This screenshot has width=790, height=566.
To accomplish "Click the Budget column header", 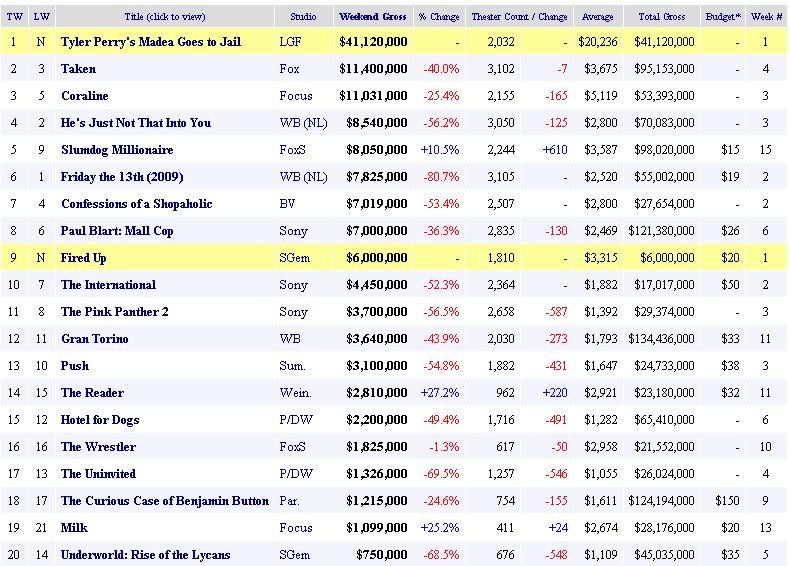I will pyautogui.click(x=723, y=17).
